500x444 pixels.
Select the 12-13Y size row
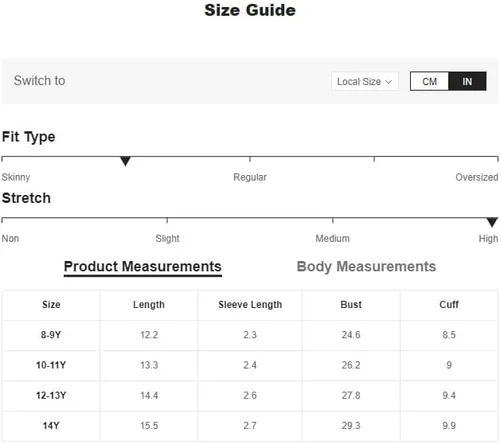tap(250, 396)
